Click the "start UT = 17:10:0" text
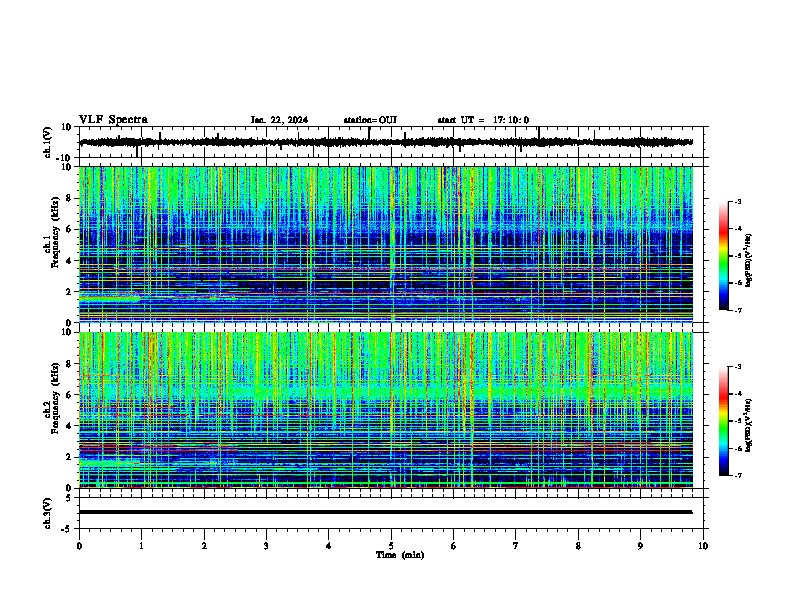Viewport: 792px width, 612px height. coord(483,120)
